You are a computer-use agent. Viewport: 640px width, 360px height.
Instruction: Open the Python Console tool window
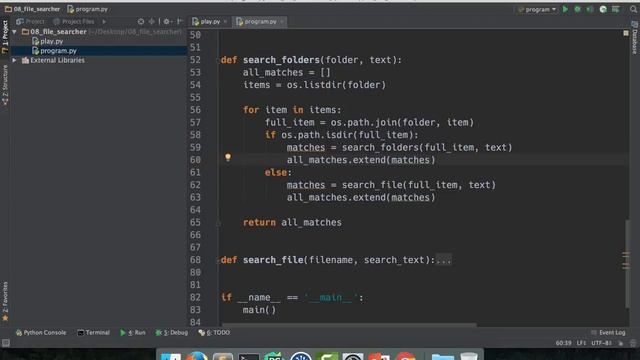click(x=41, y=333)
